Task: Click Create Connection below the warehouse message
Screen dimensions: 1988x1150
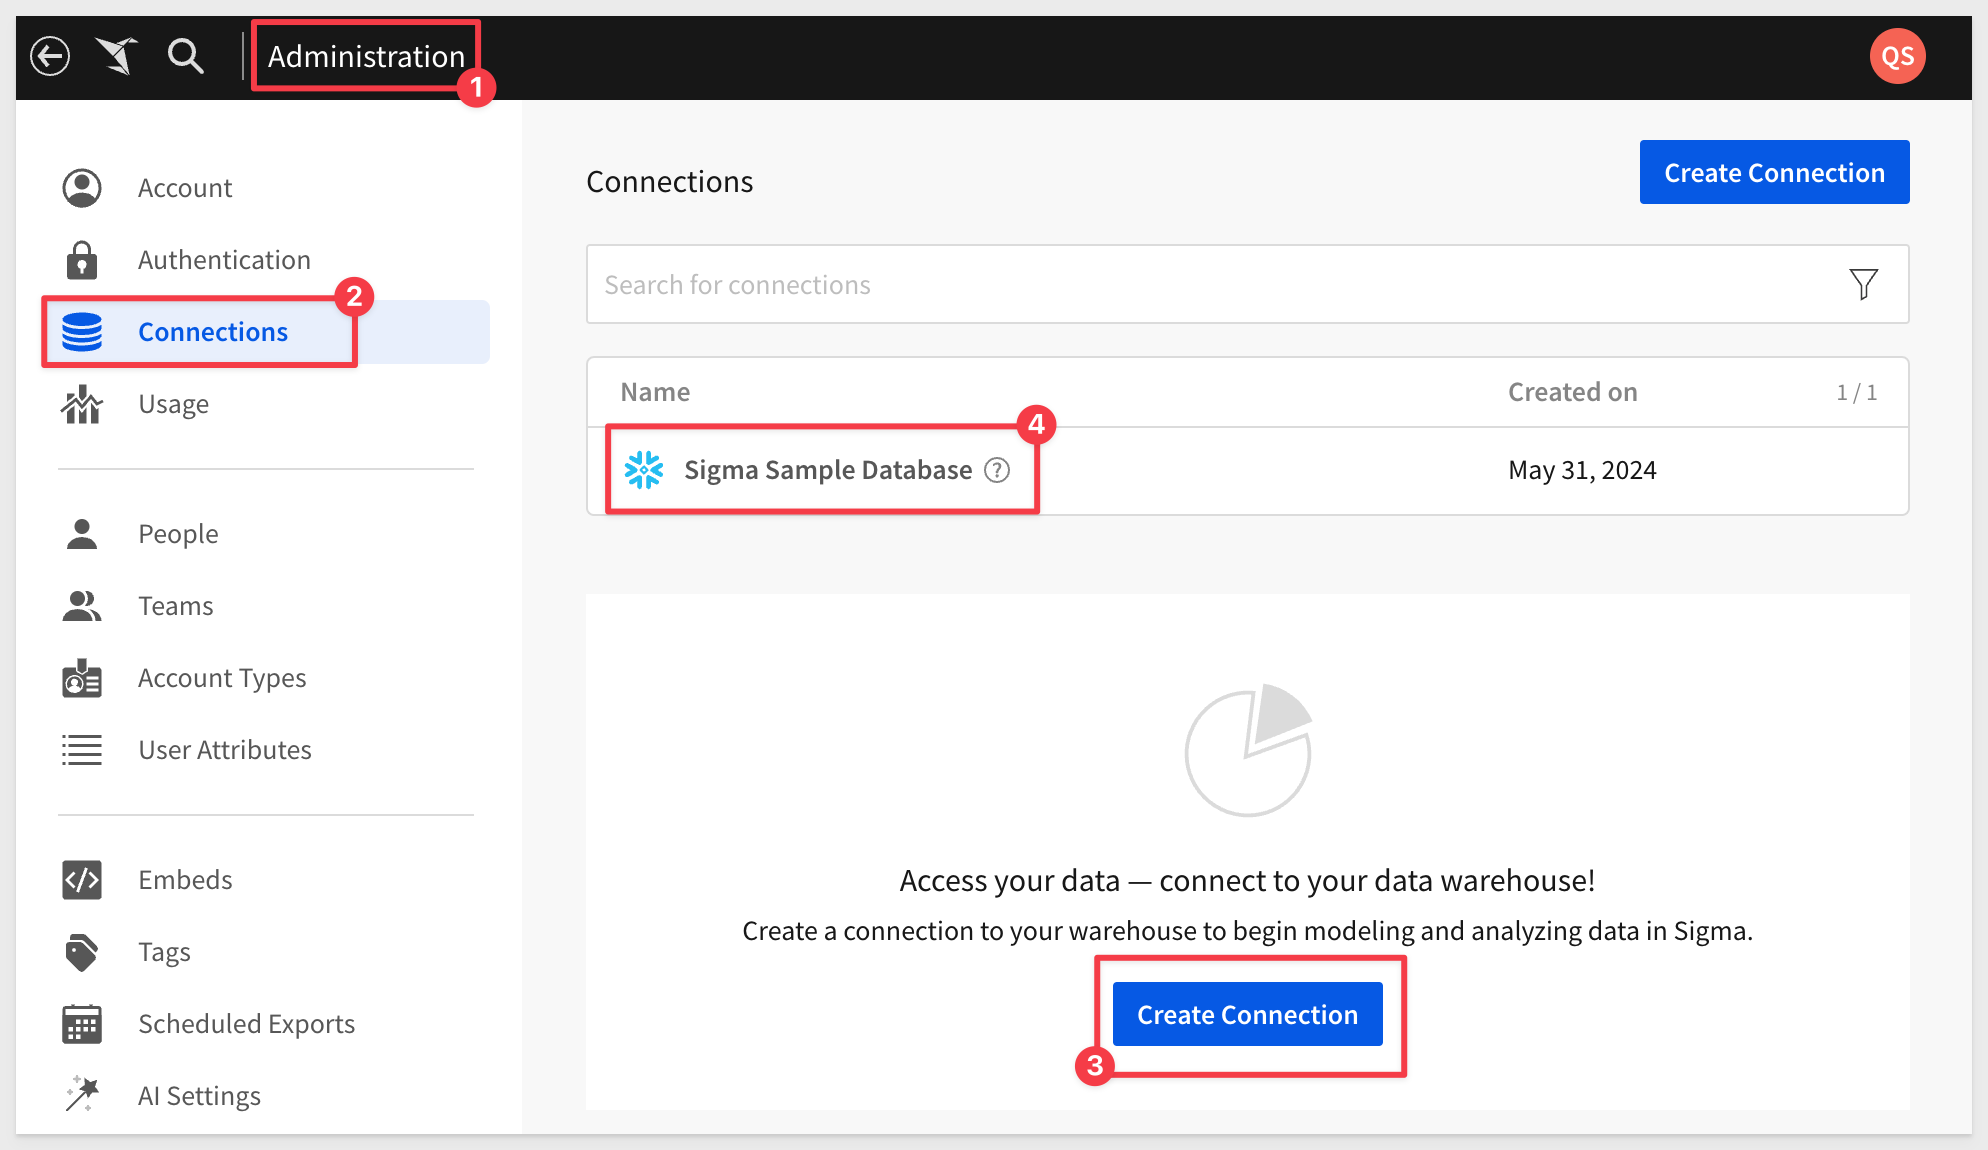Action: click(1247, 1014)
